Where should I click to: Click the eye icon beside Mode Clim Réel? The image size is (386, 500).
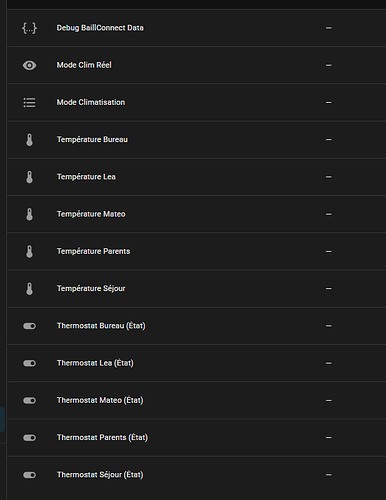pos(29,65)
